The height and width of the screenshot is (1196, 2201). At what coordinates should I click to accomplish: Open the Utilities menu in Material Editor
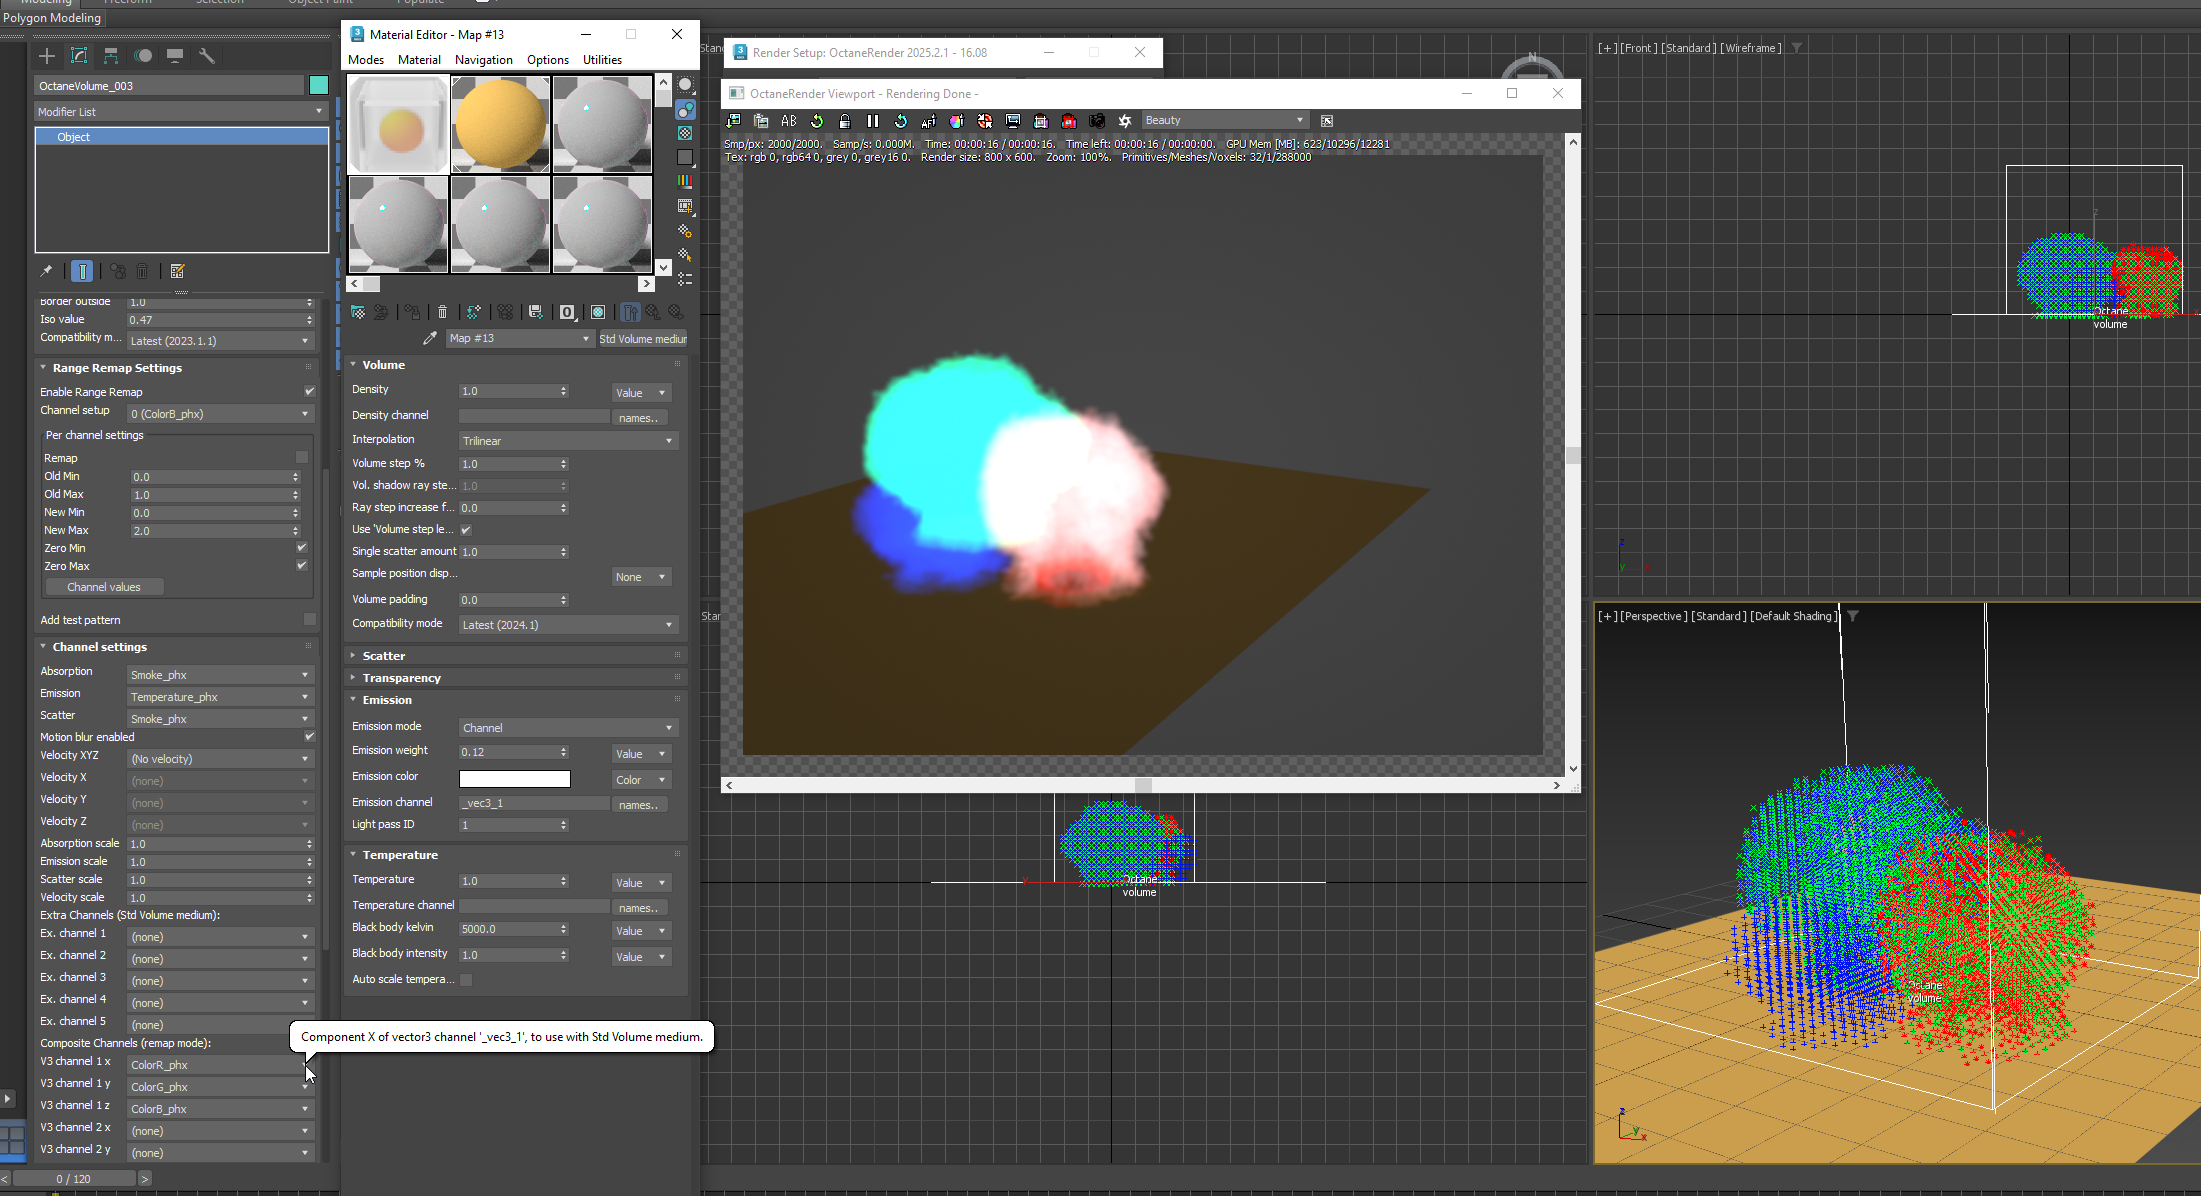tap(602, 60)
